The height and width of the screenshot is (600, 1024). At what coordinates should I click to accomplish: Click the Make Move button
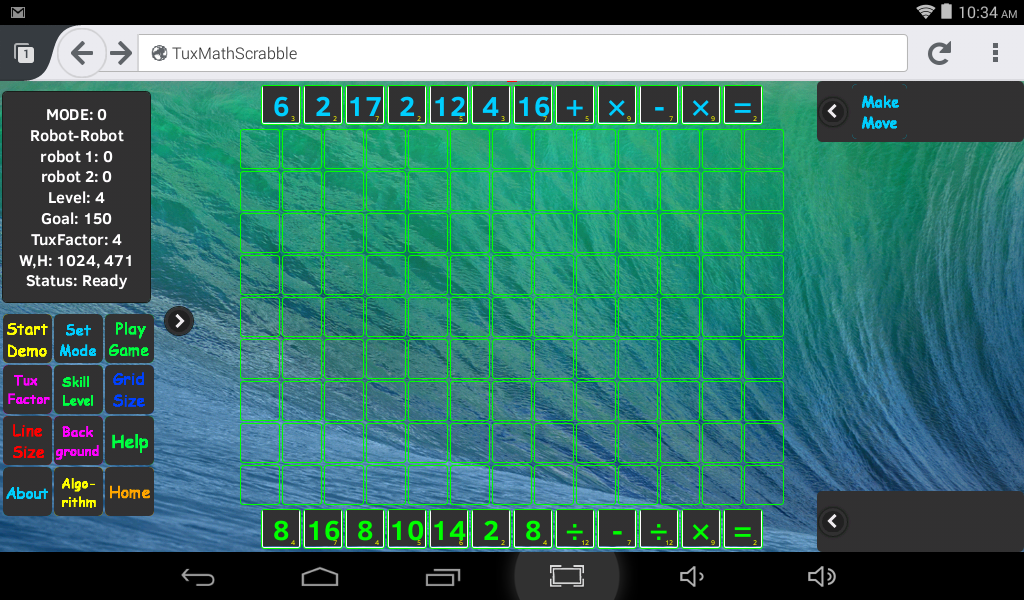880,111
